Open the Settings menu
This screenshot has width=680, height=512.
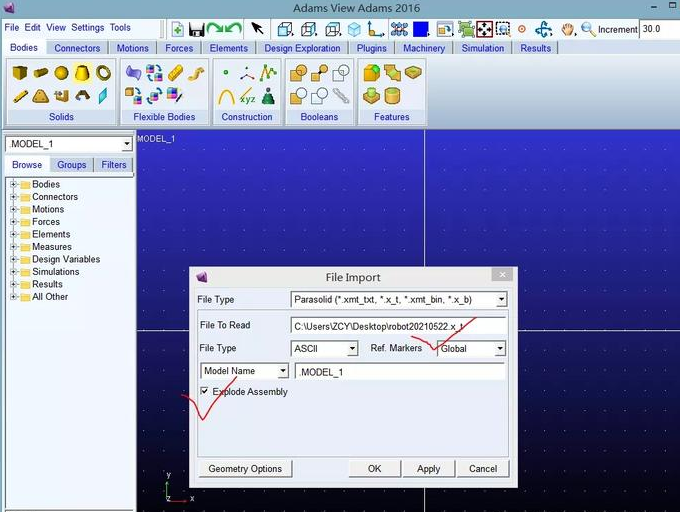88,27
